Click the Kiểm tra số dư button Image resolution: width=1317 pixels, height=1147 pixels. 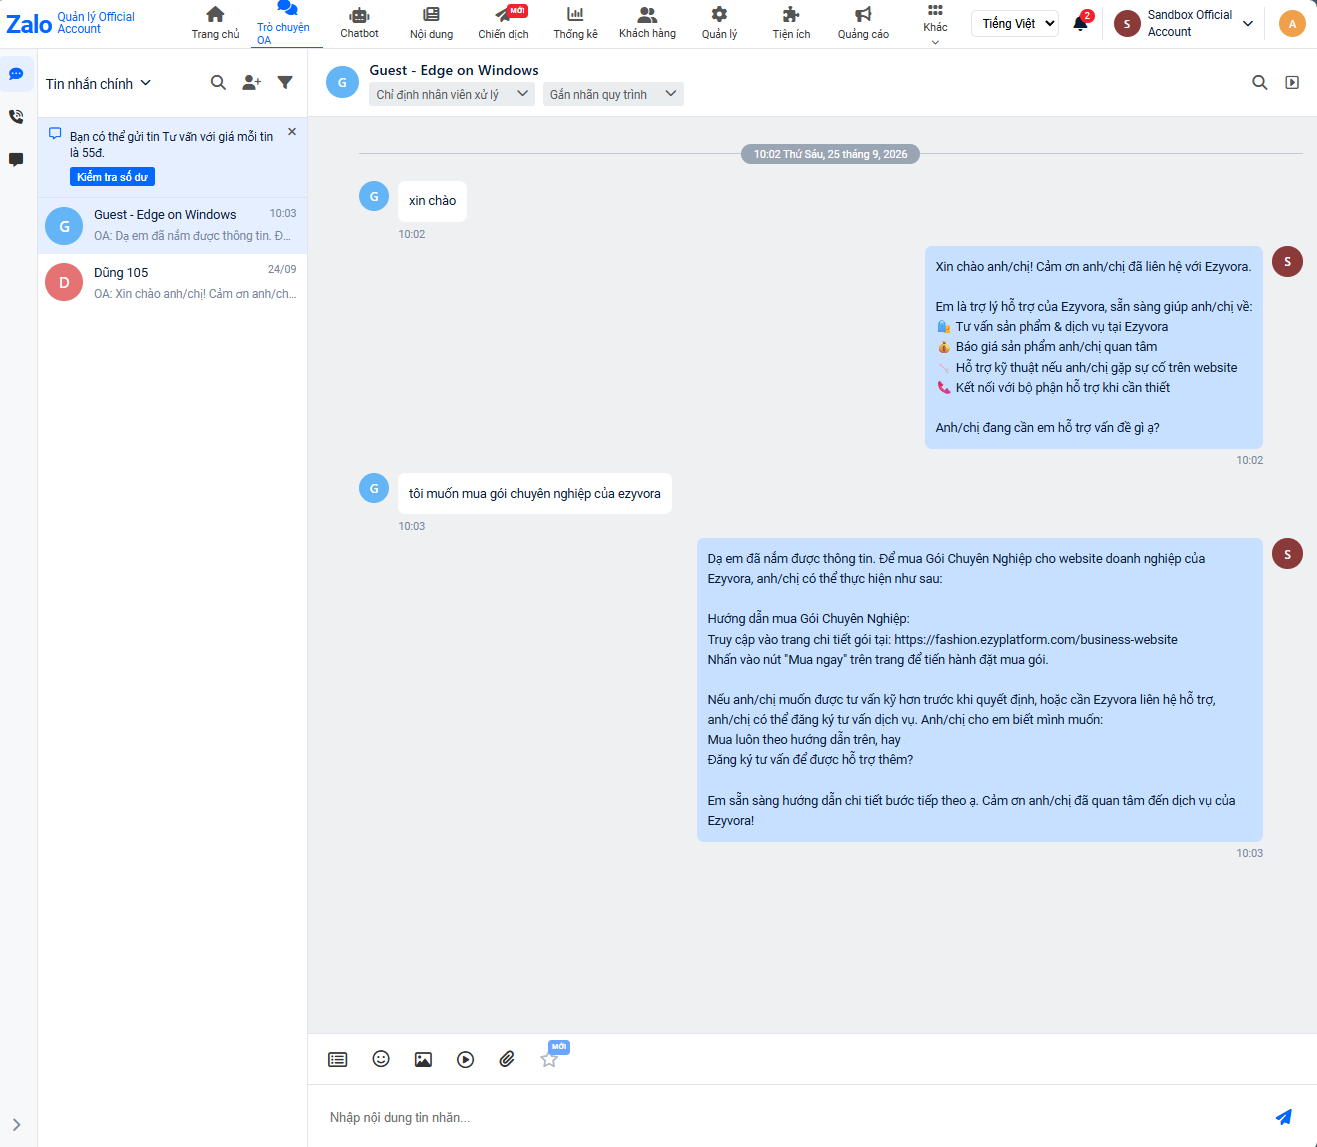(112, 177)
